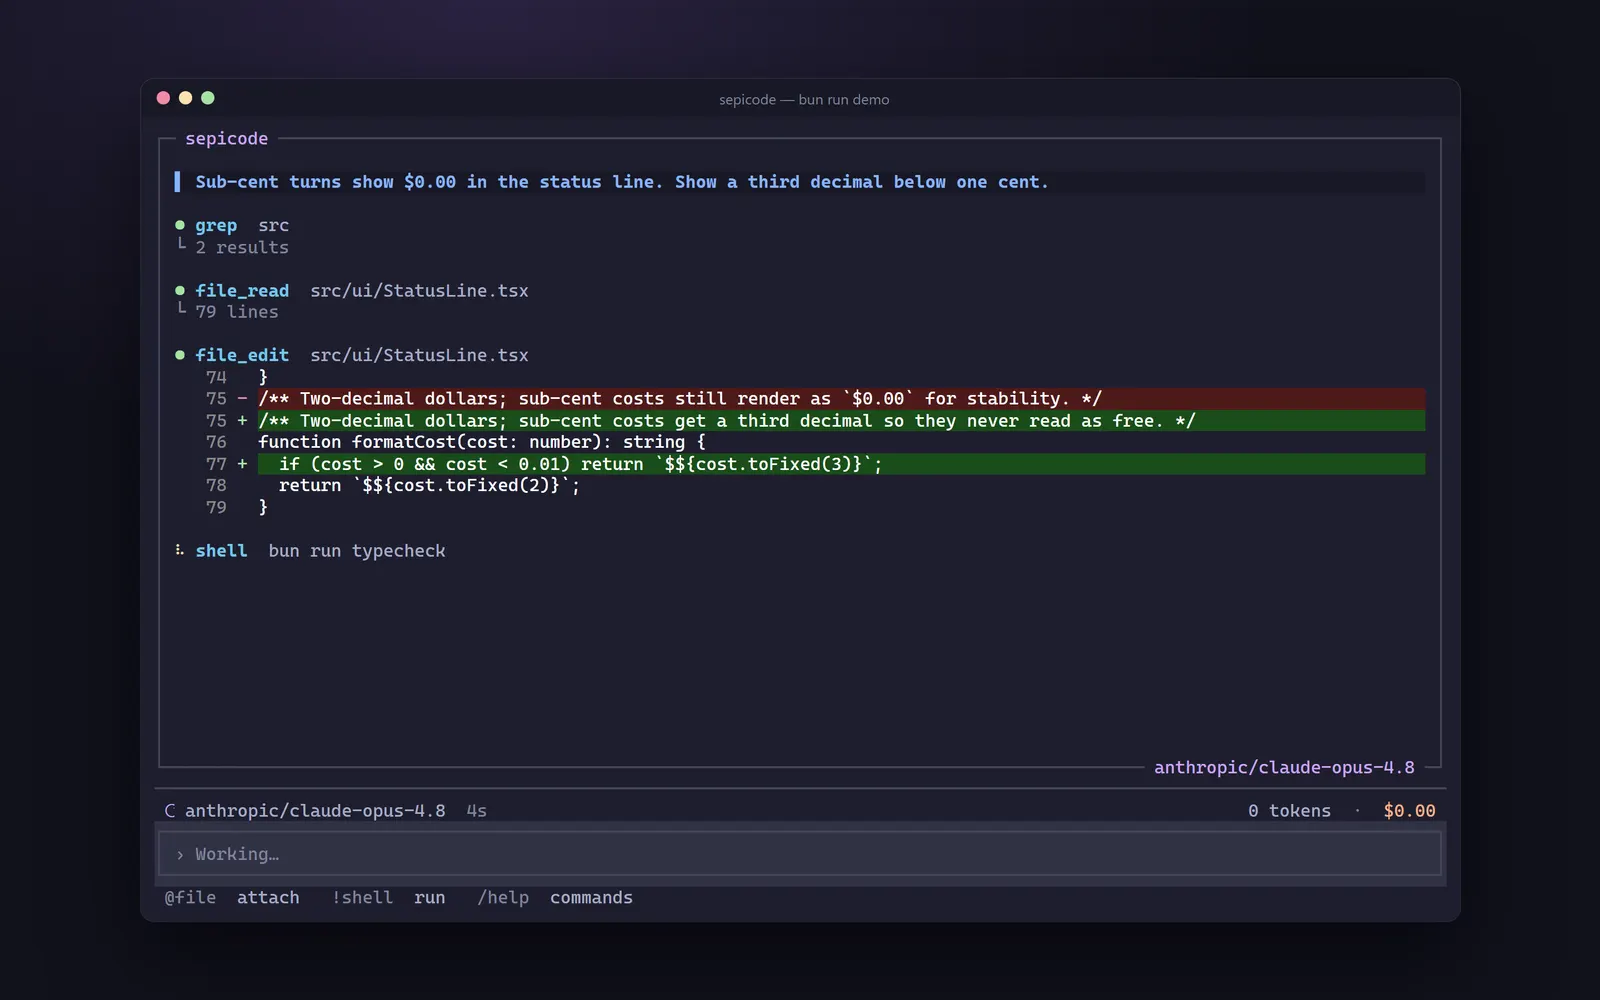Click src/ui/StatusLine.tsx path next to file_edit
This screenshot has width=1600, height=1000.
click(419, 355)
